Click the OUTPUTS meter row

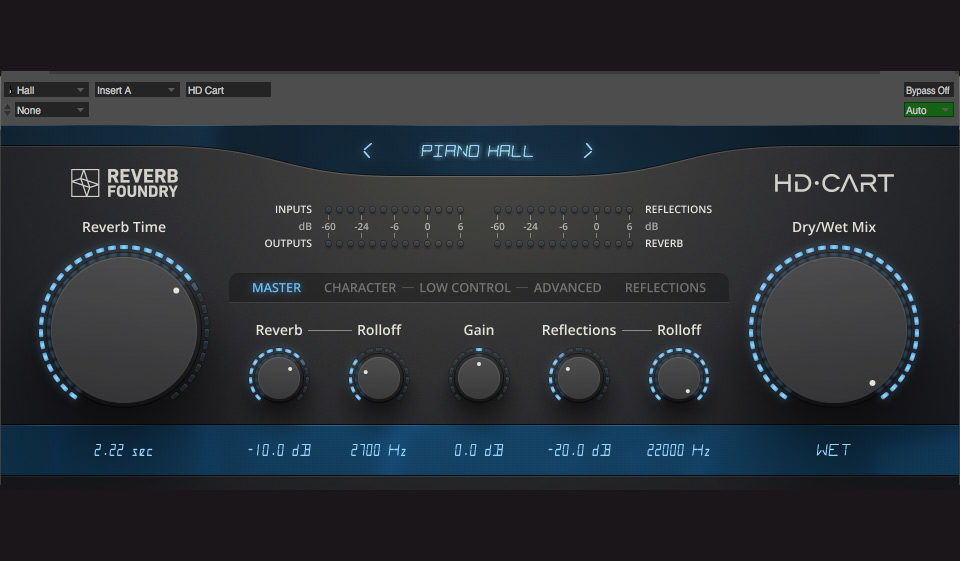pos(394,244)
